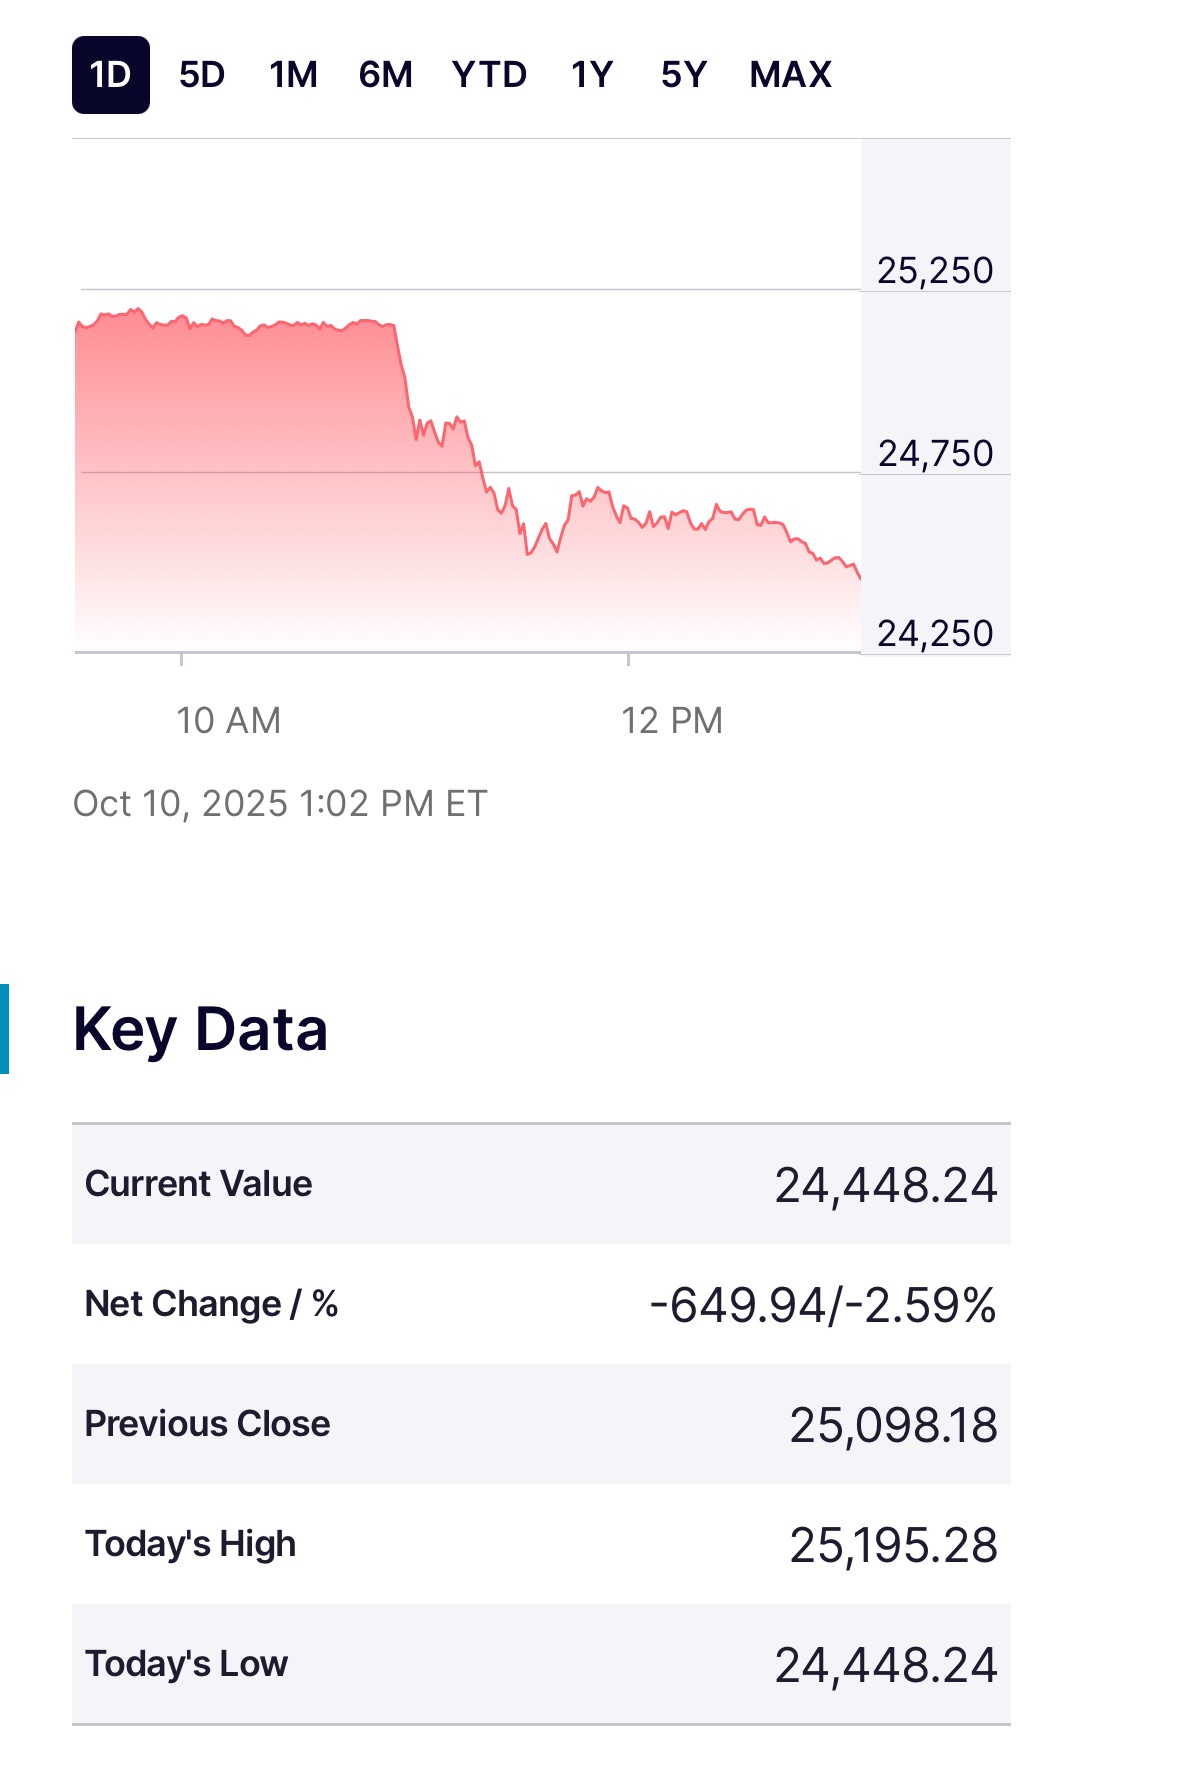
Task: Click the 25,250 price axis label
Action: pos(935,271)
